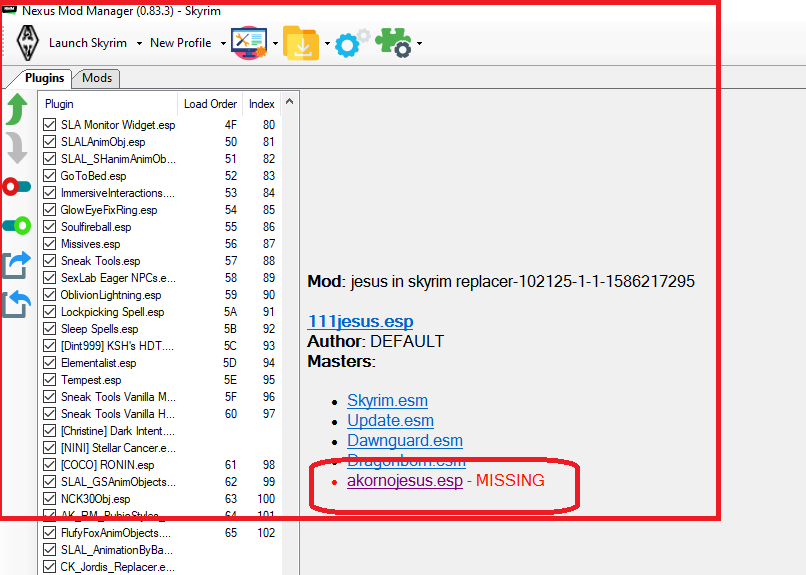This screenshot has width=806, height=575.
Task: Enable all plugins with green toggle icon
Action: [16, 226]
